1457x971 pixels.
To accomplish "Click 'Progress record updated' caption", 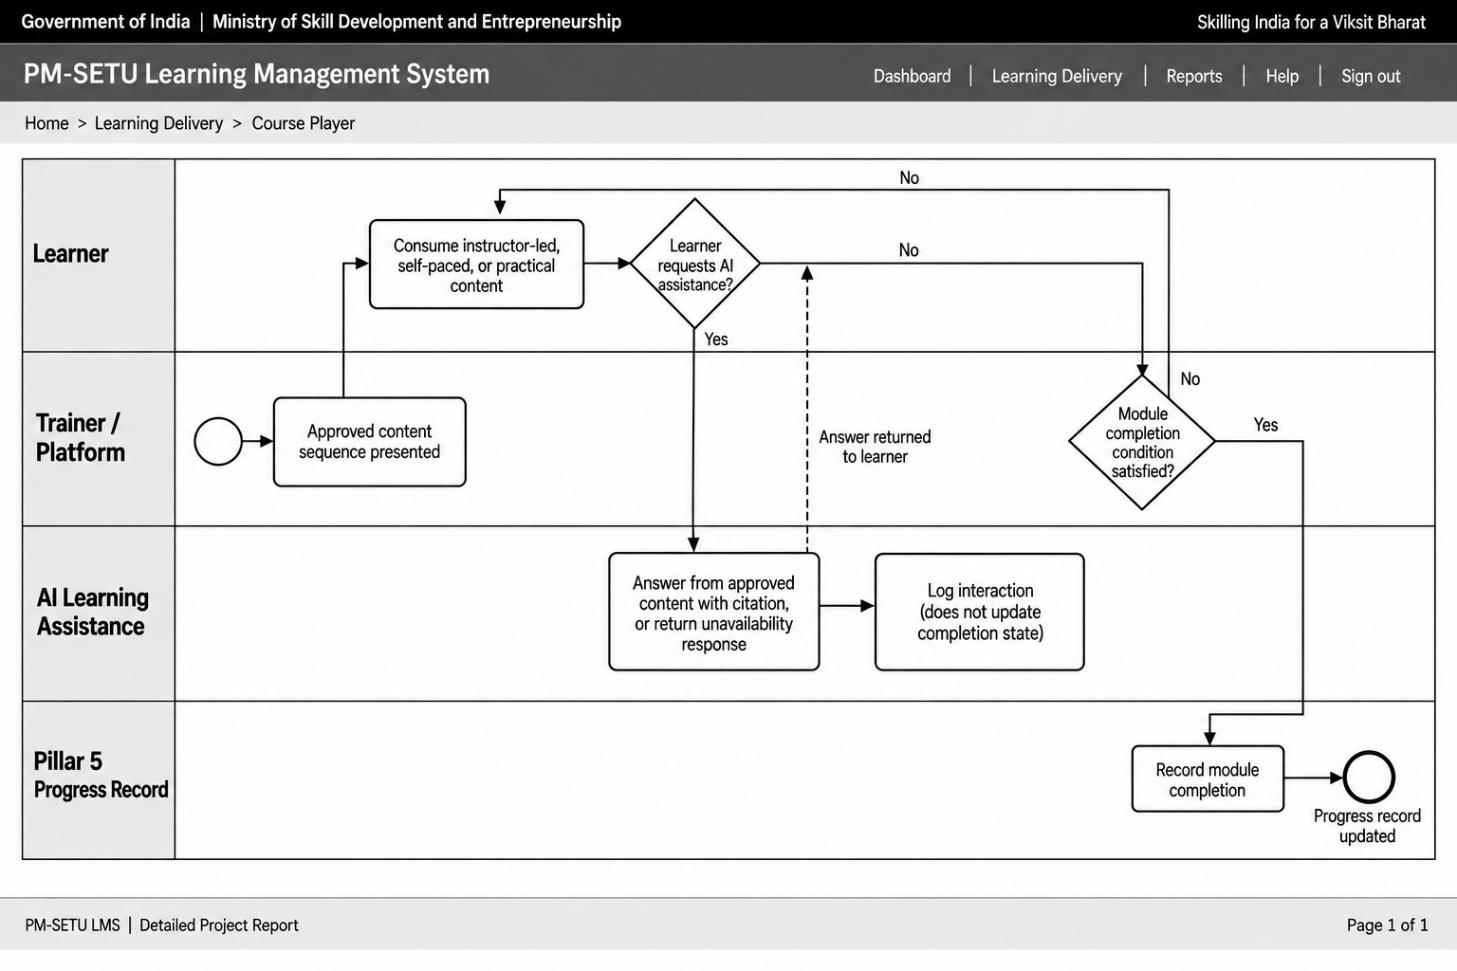I will click(1367, 826).
